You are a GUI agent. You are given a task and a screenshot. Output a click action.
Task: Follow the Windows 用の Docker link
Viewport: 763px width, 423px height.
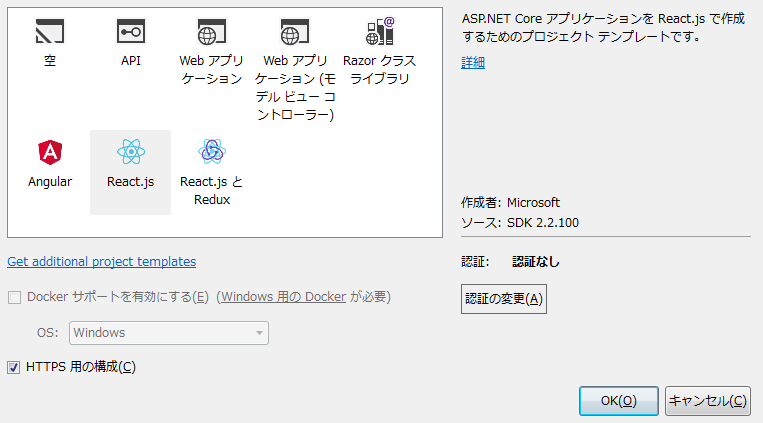[284, 297]
